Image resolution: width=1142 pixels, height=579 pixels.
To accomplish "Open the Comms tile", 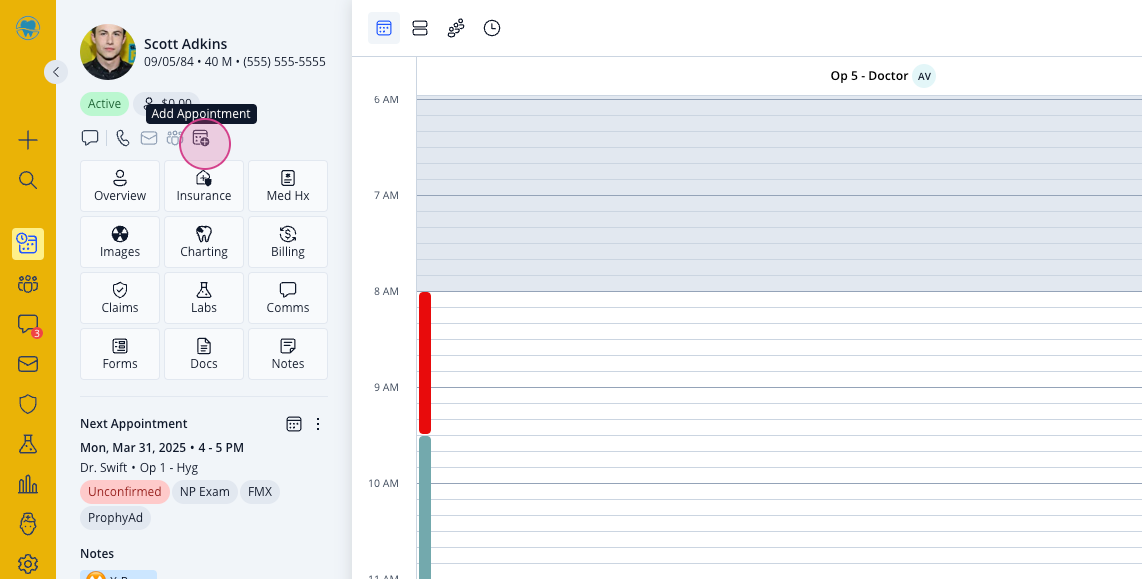I will point(288,299).
